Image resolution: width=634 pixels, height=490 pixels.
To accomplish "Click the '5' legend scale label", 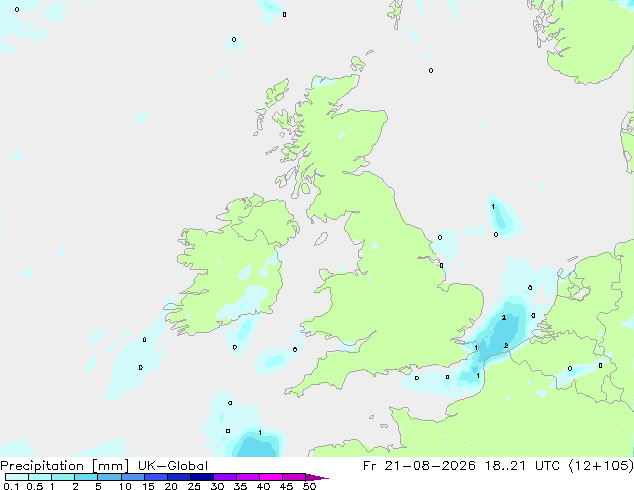I will coord(98,486).
